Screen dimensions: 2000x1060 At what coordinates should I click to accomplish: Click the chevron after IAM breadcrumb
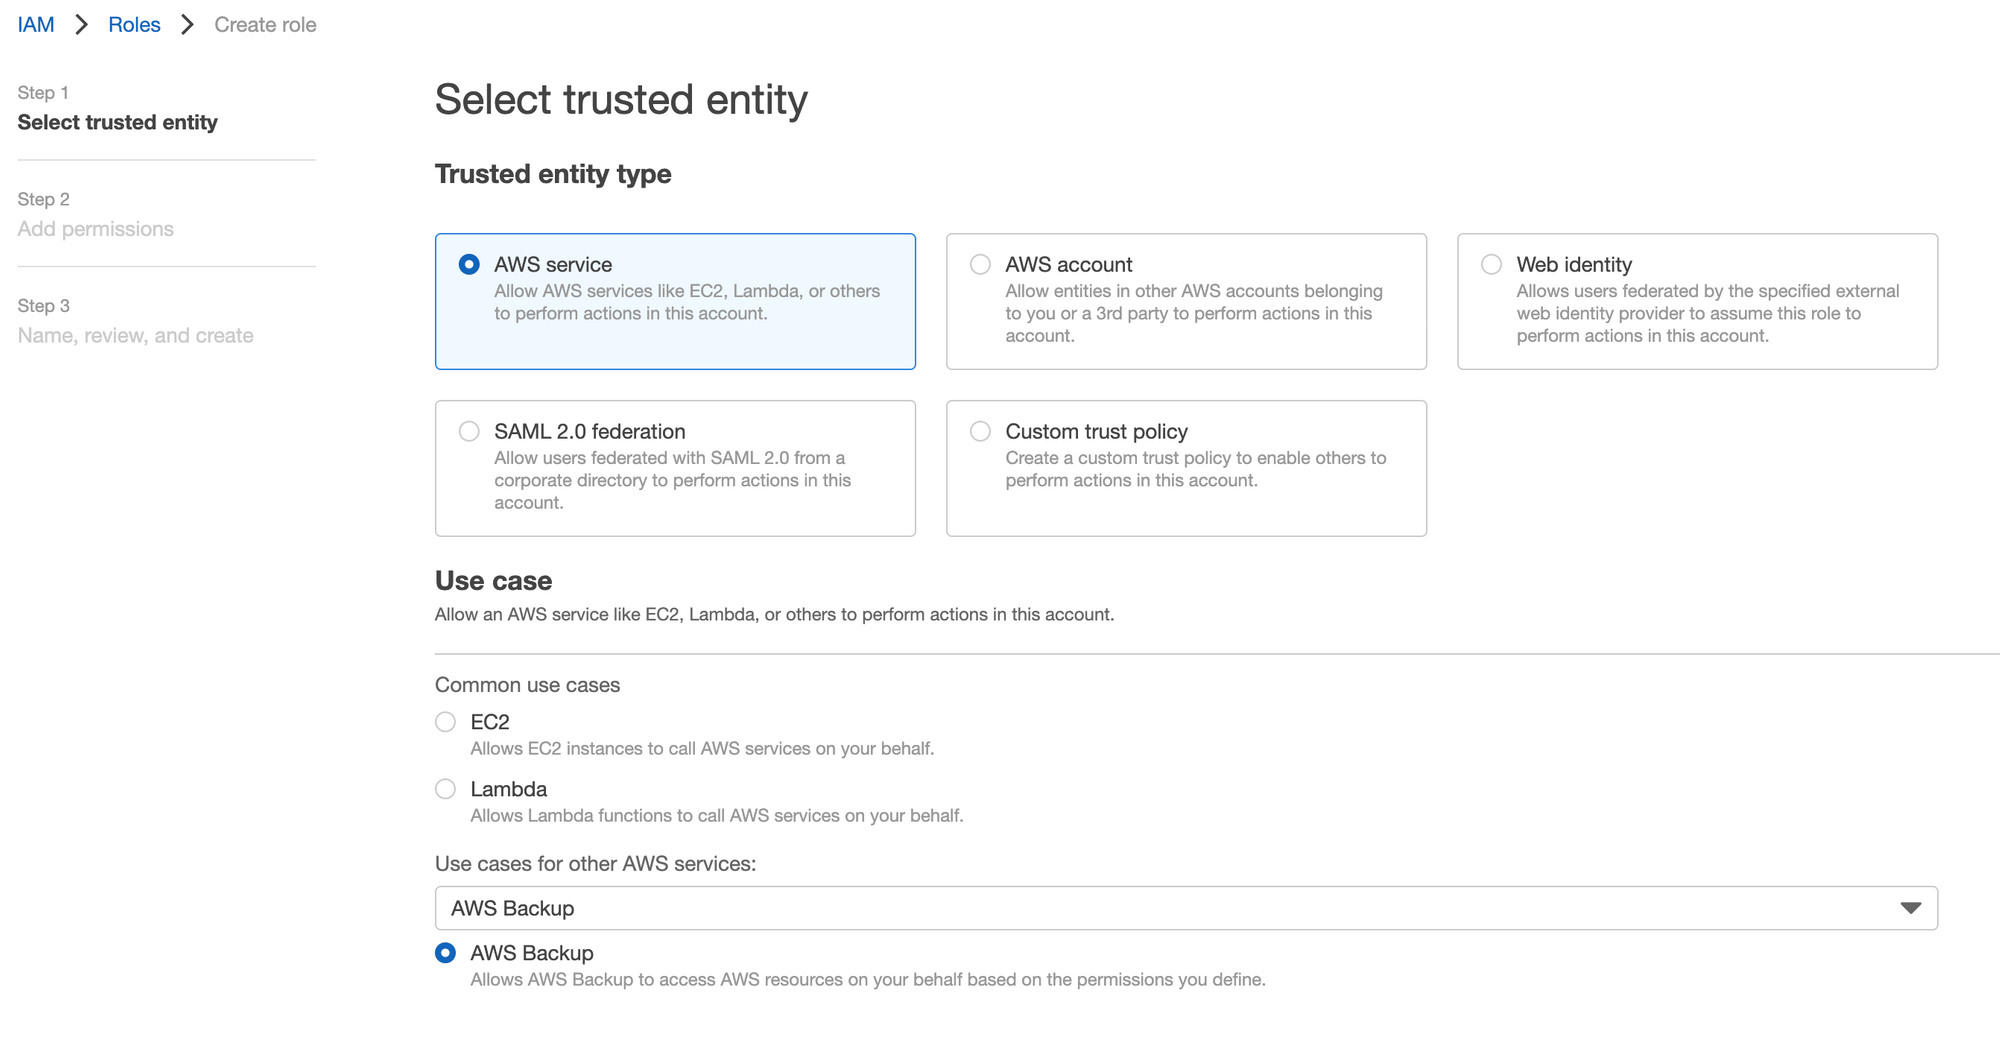point(82,25)
